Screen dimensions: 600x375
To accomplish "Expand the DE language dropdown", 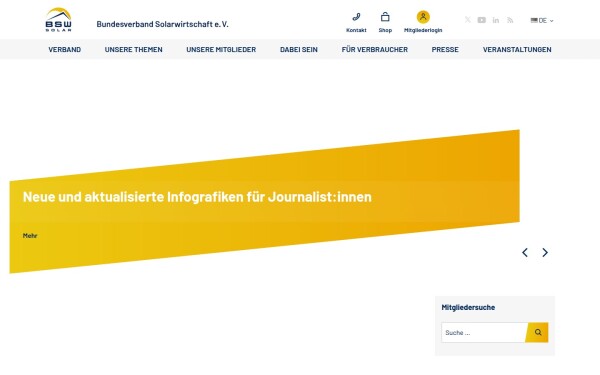I will (542, 21).
